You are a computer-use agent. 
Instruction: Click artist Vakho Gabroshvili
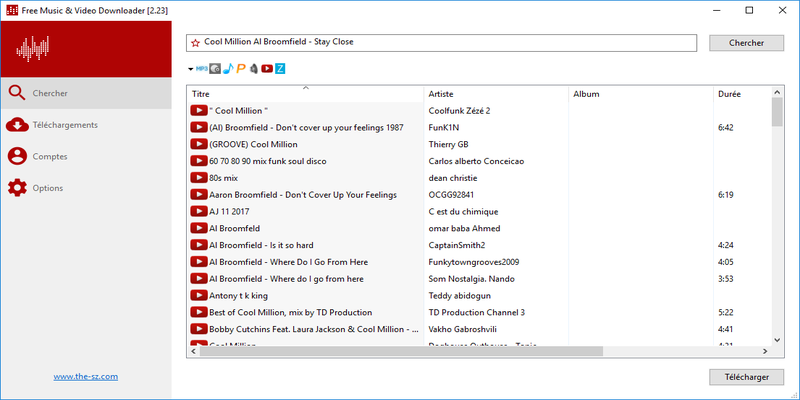click(463, 329)
